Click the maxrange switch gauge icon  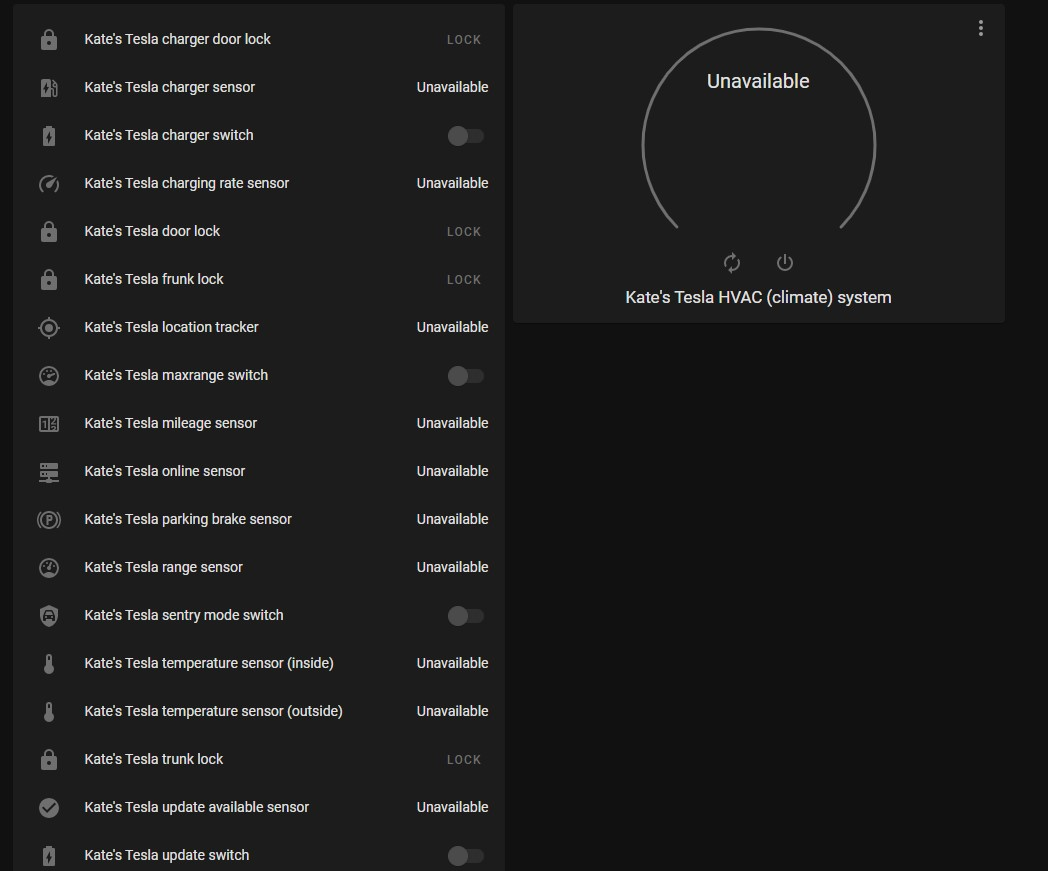click(x=49, y=376)
